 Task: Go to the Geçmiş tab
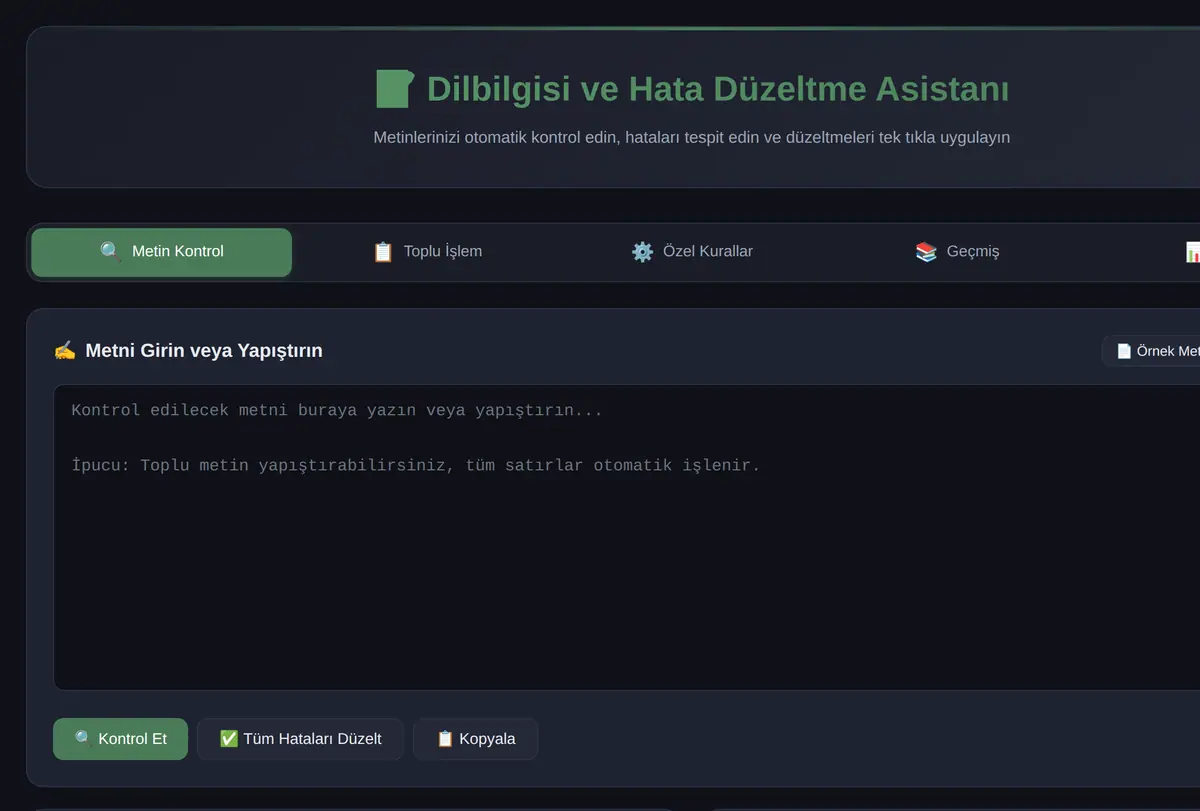pos(957,252)
